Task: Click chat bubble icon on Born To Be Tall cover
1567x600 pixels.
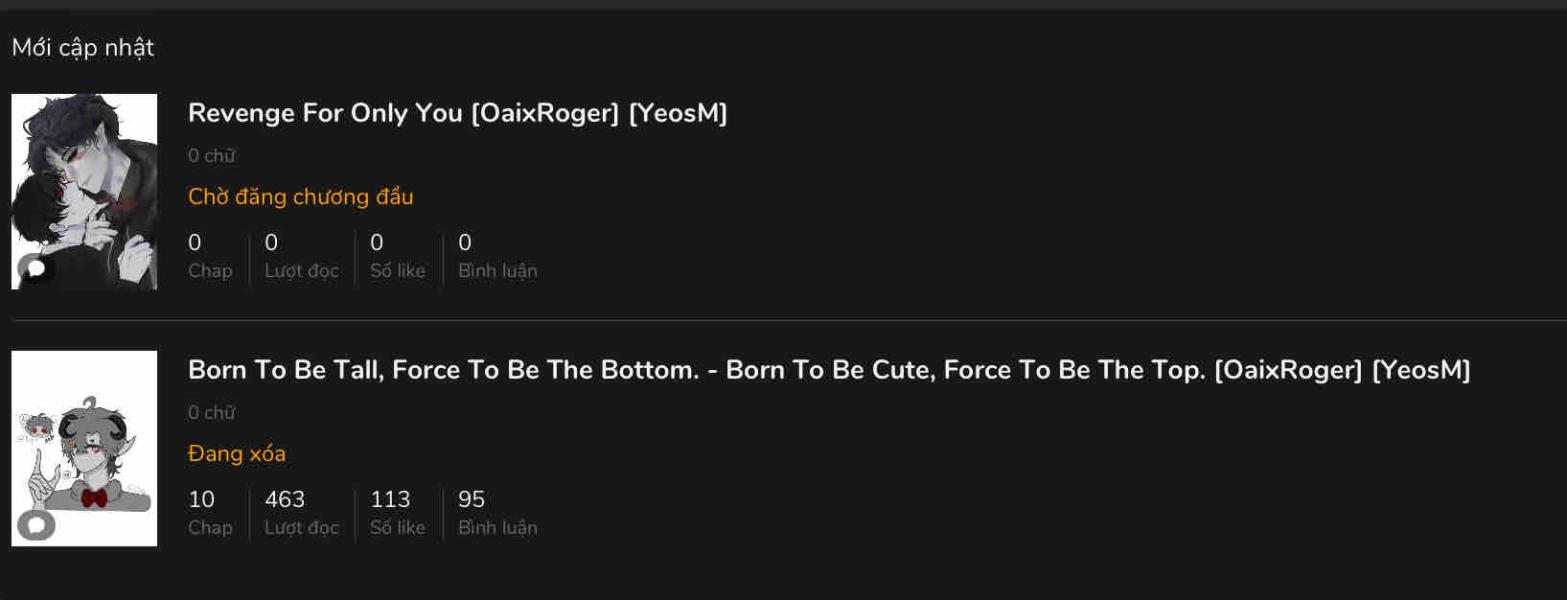Action: pyautogui.click(x=36, y=524)
